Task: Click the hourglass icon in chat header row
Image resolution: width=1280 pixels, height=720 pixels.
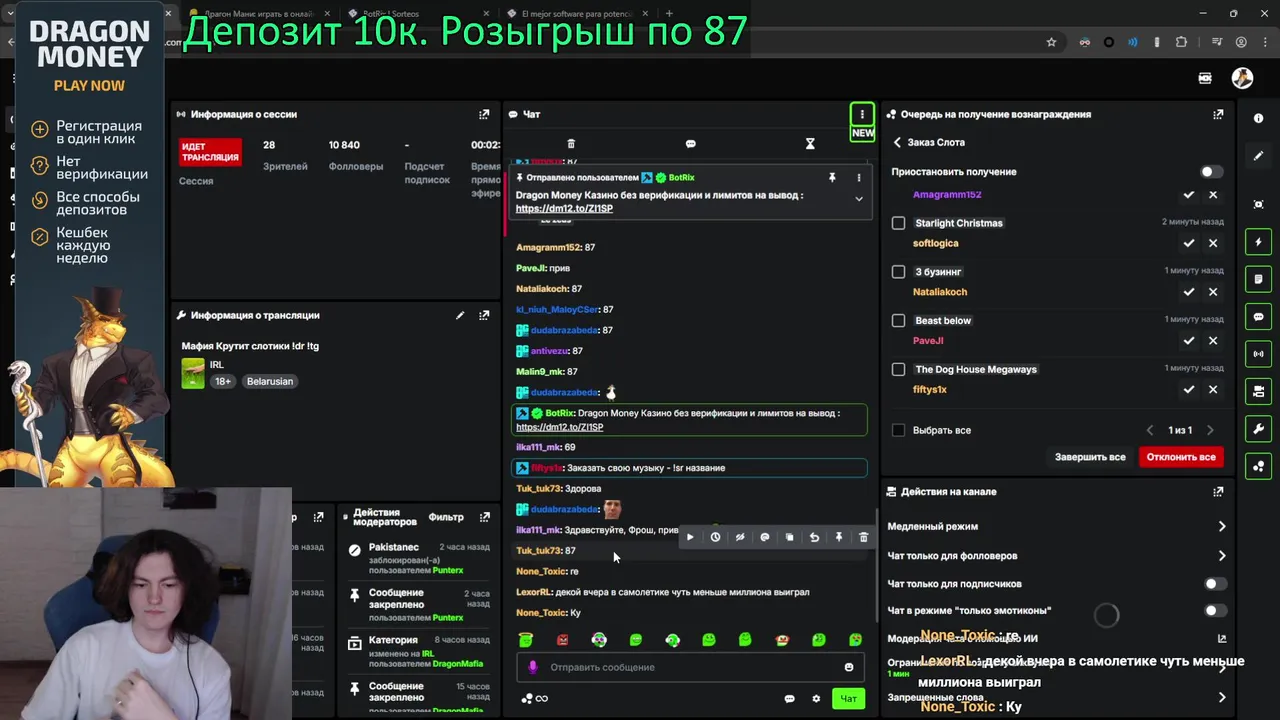Action: 810,144
